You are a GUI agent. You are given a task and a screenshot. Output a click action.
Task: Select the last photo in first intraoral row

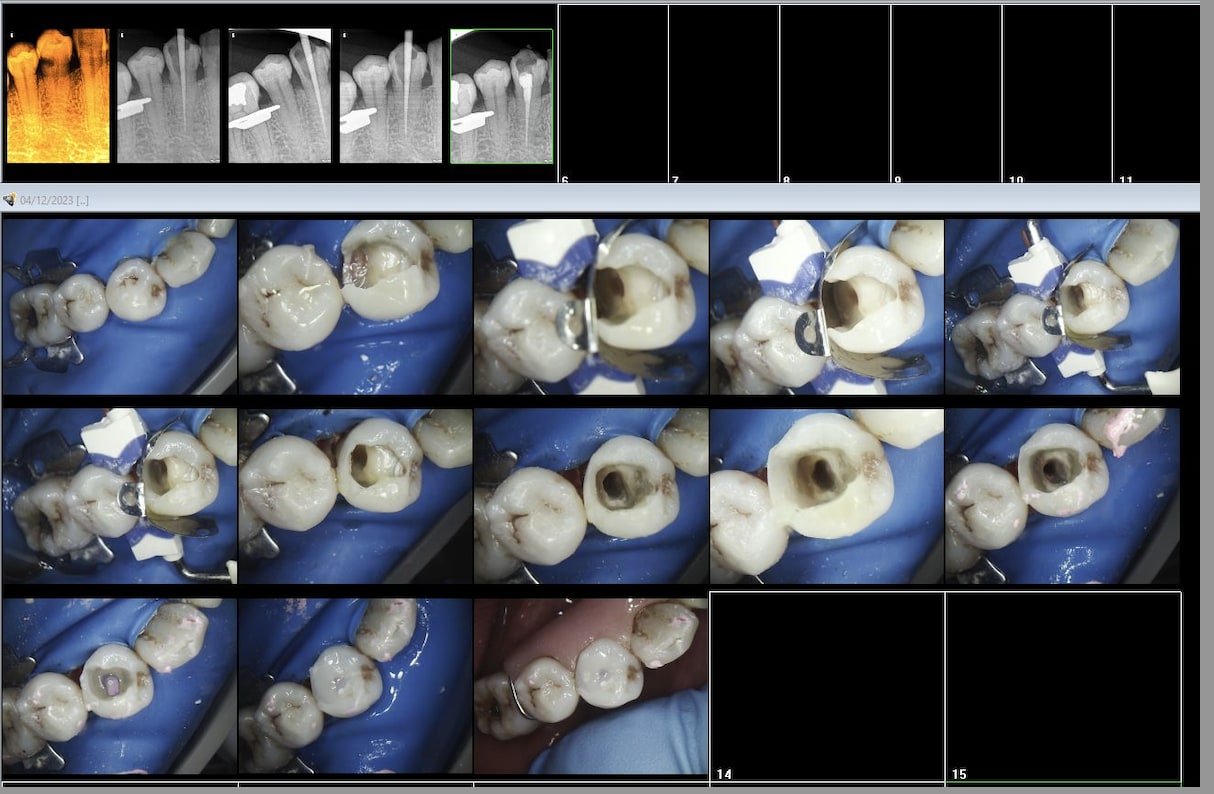coord(1062,307)
